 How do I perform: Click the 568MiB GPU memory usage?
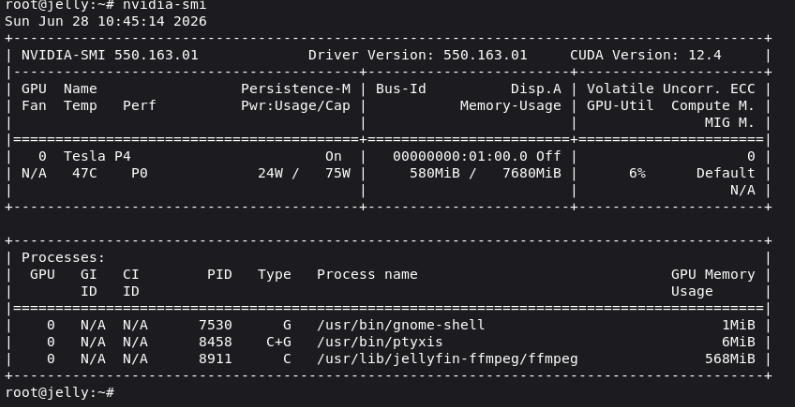pos(730,359)
